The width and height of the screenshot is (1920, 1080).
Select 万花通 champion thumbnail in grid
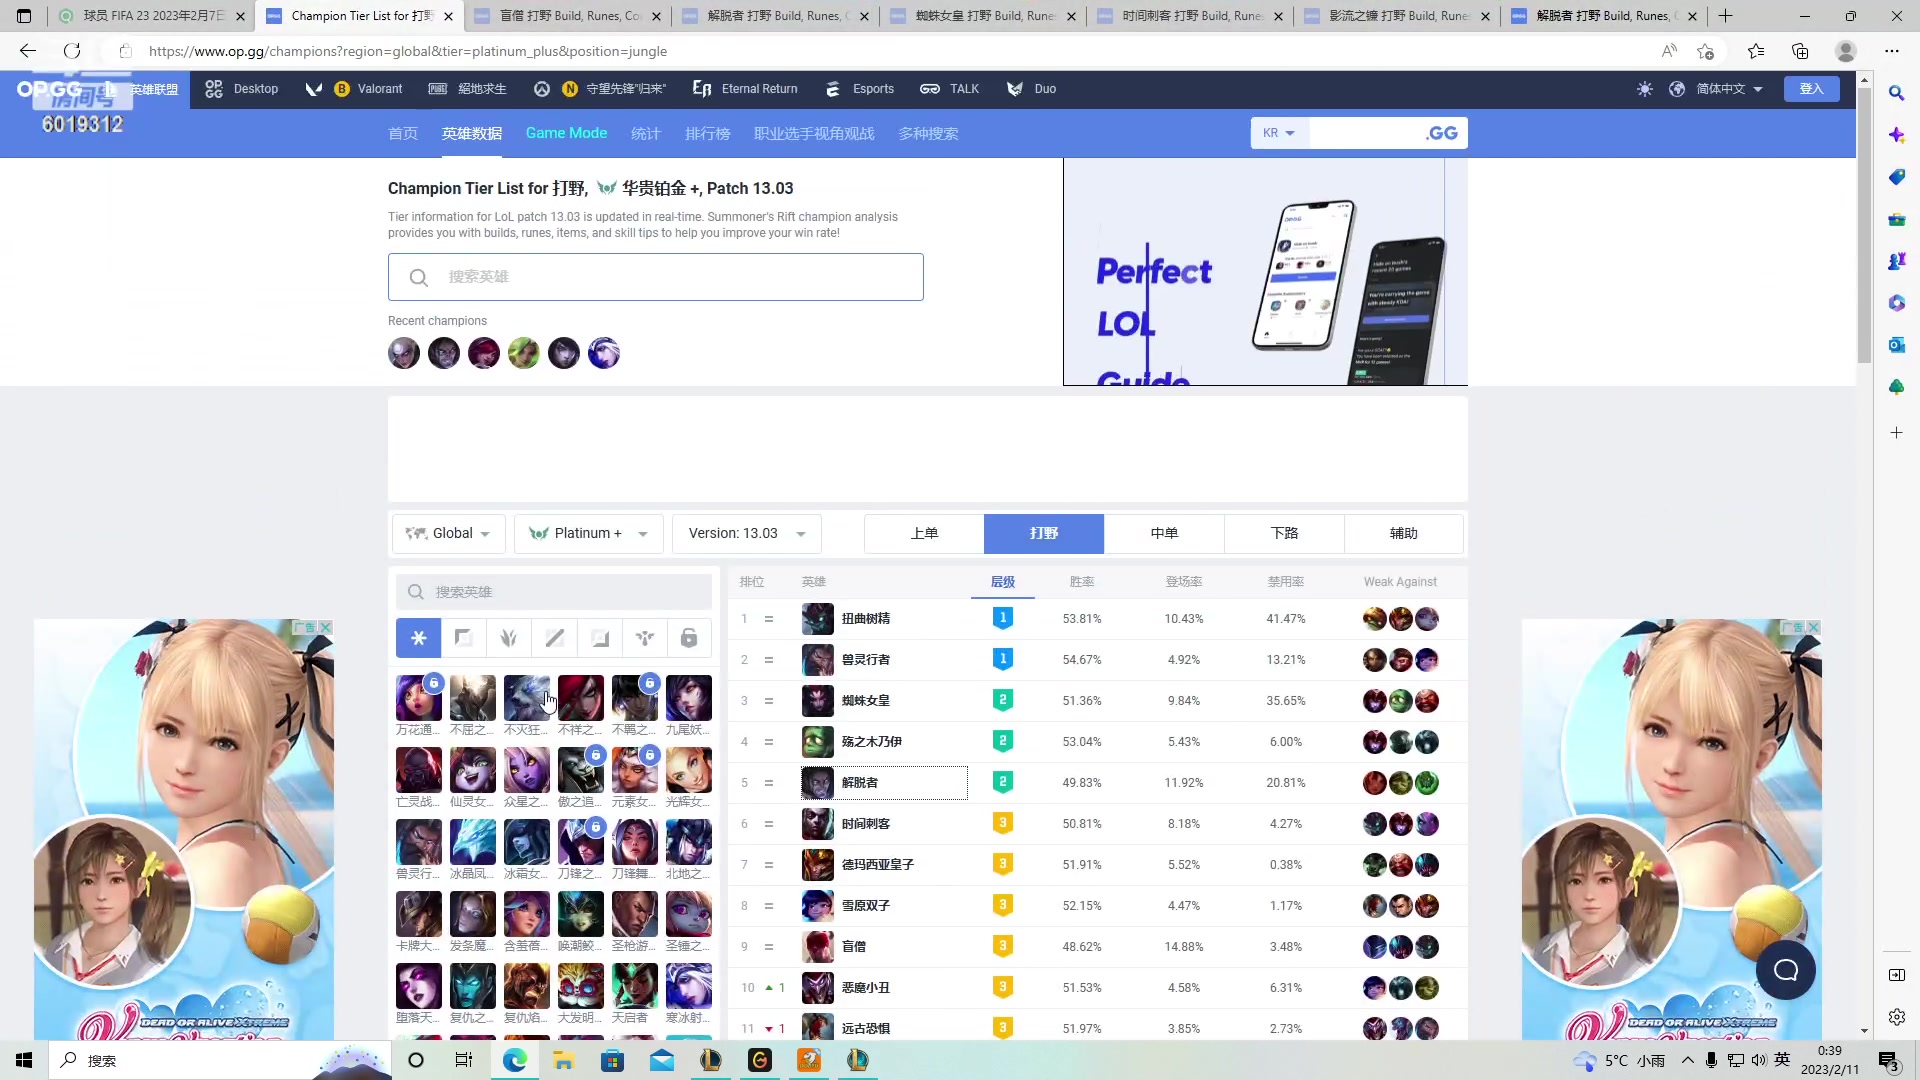[418, 698]
